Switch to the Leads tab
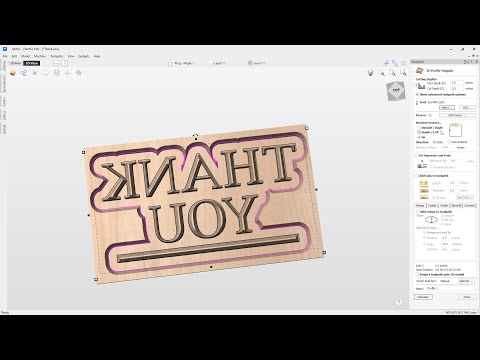Viewport: 480px width, 360px height. click(432, 205)
